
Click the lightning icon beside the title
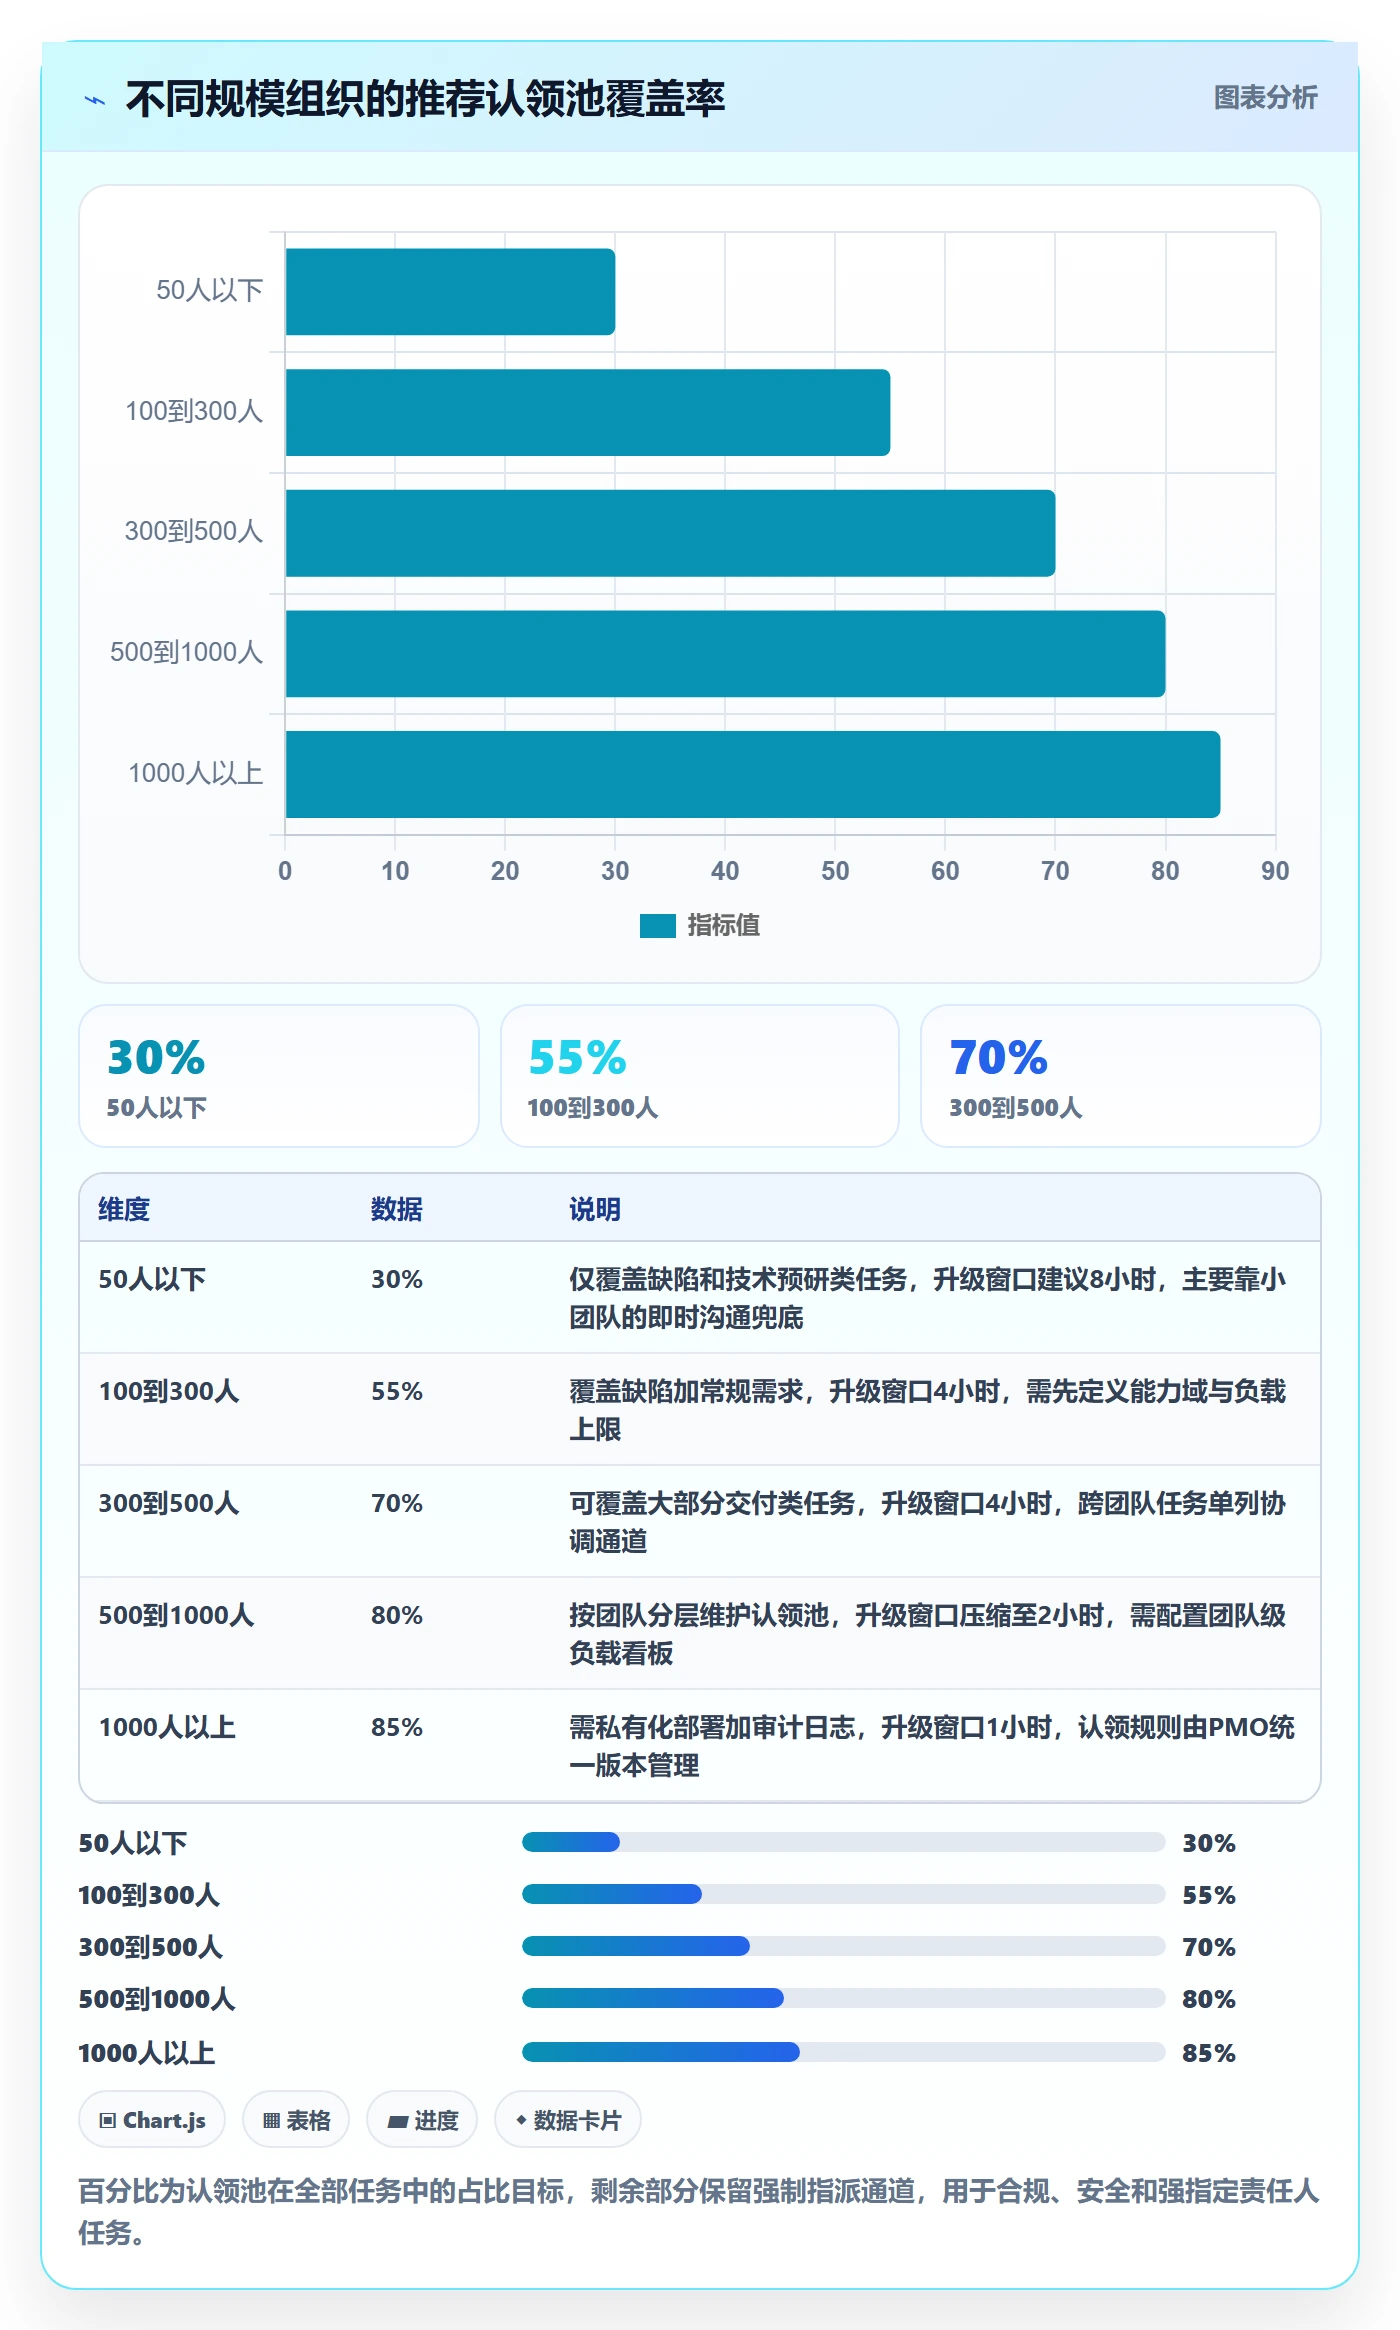95,100
